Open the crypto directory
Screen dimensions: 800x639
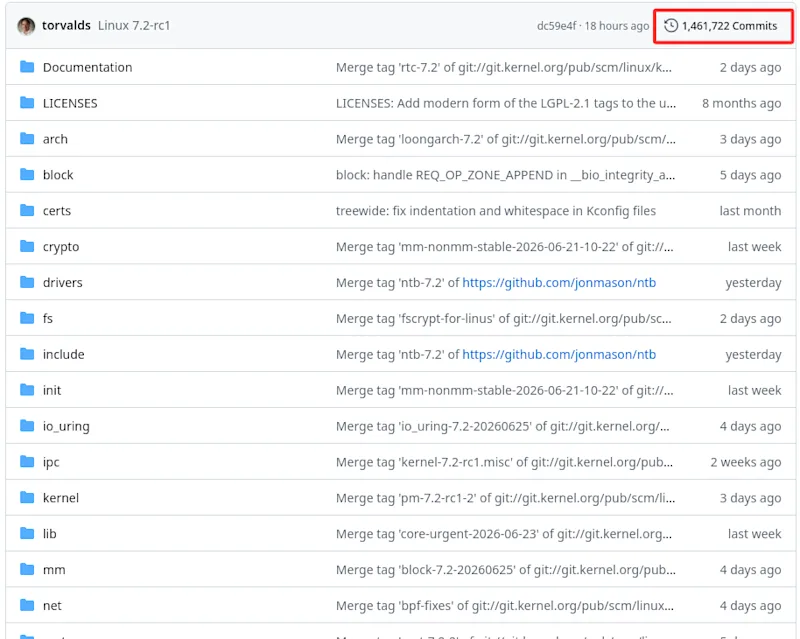61,247
